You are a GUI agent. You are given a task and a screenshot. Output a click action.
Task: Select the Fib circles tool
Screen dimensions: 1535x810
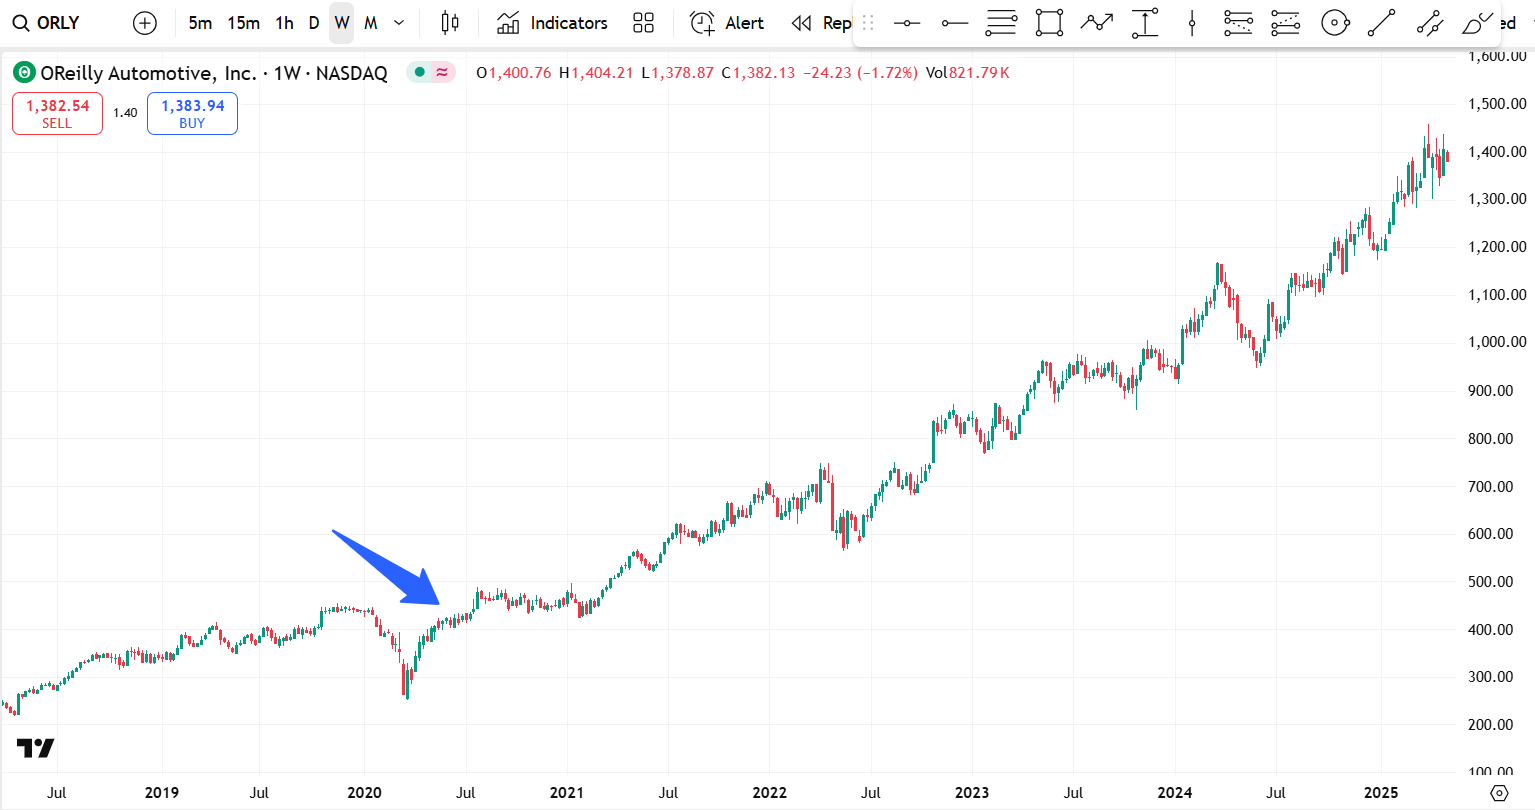pos(1335,22)
